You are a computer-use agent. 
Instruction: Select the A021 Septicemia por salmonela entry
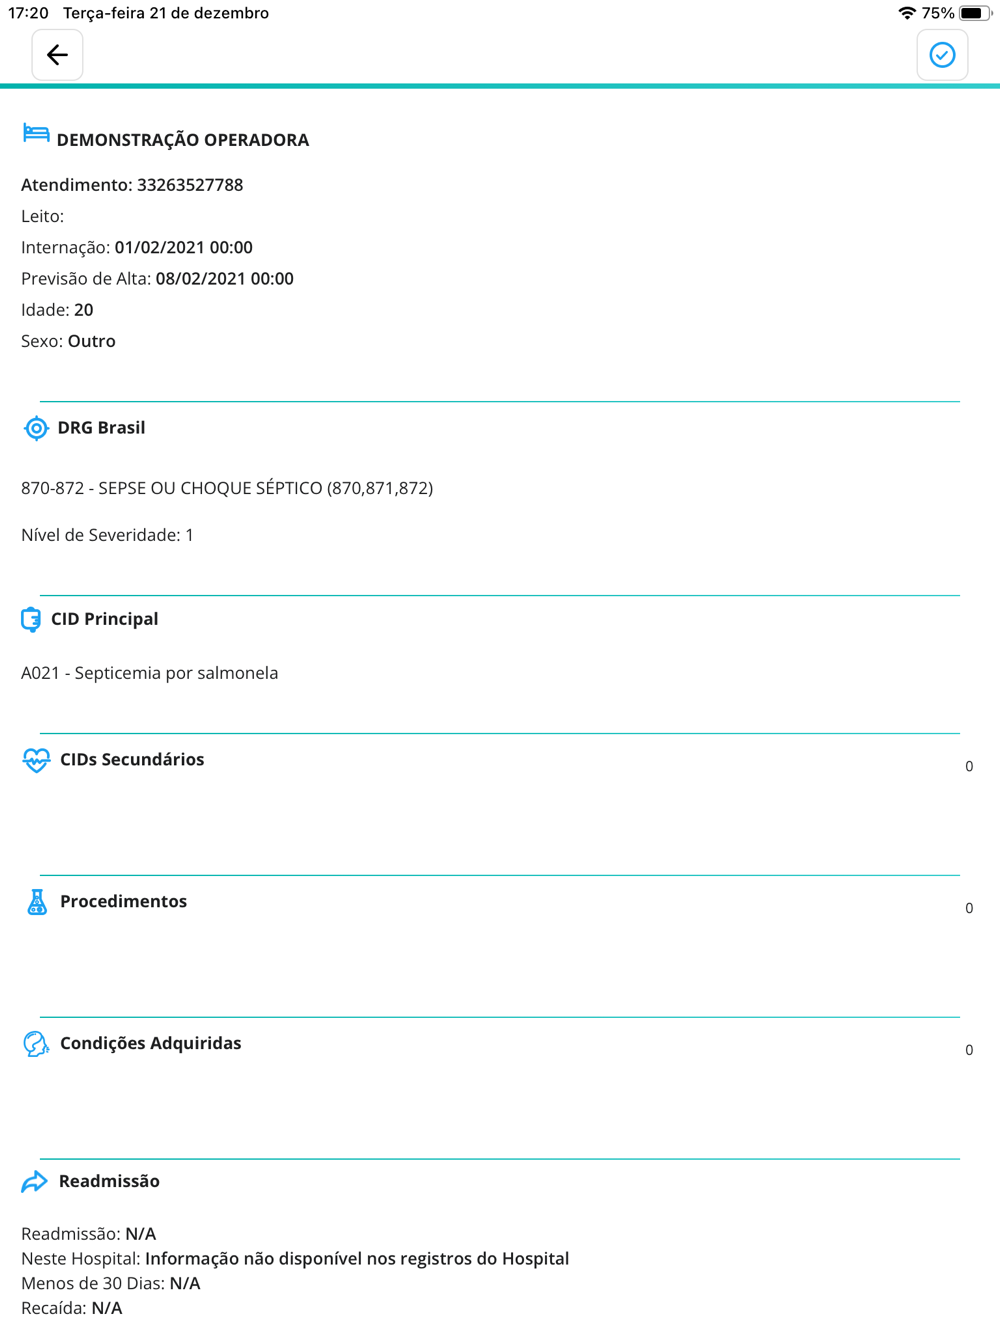coord(150,673)
